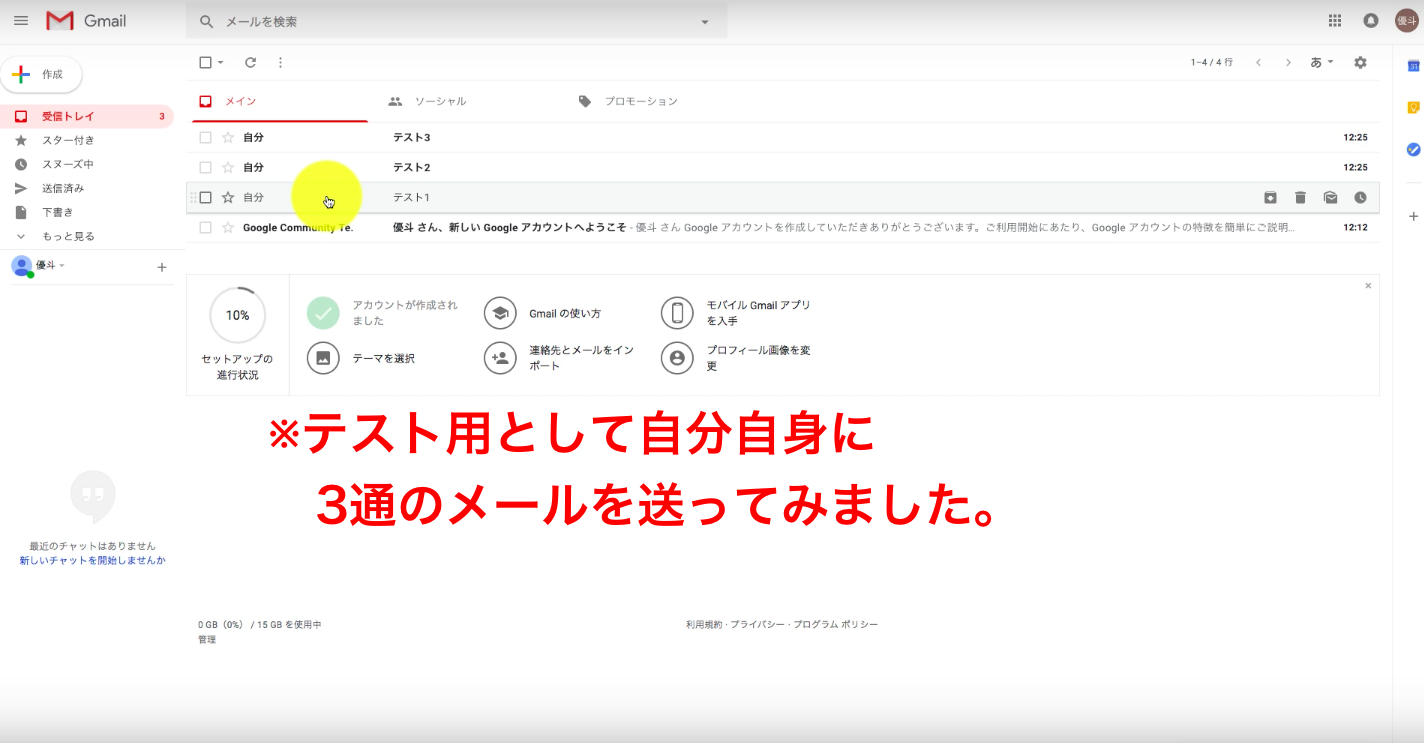This screenshot has height=743, width=1424.
Task: Star the テスト2 email
Action: click(x=228, y=167)
